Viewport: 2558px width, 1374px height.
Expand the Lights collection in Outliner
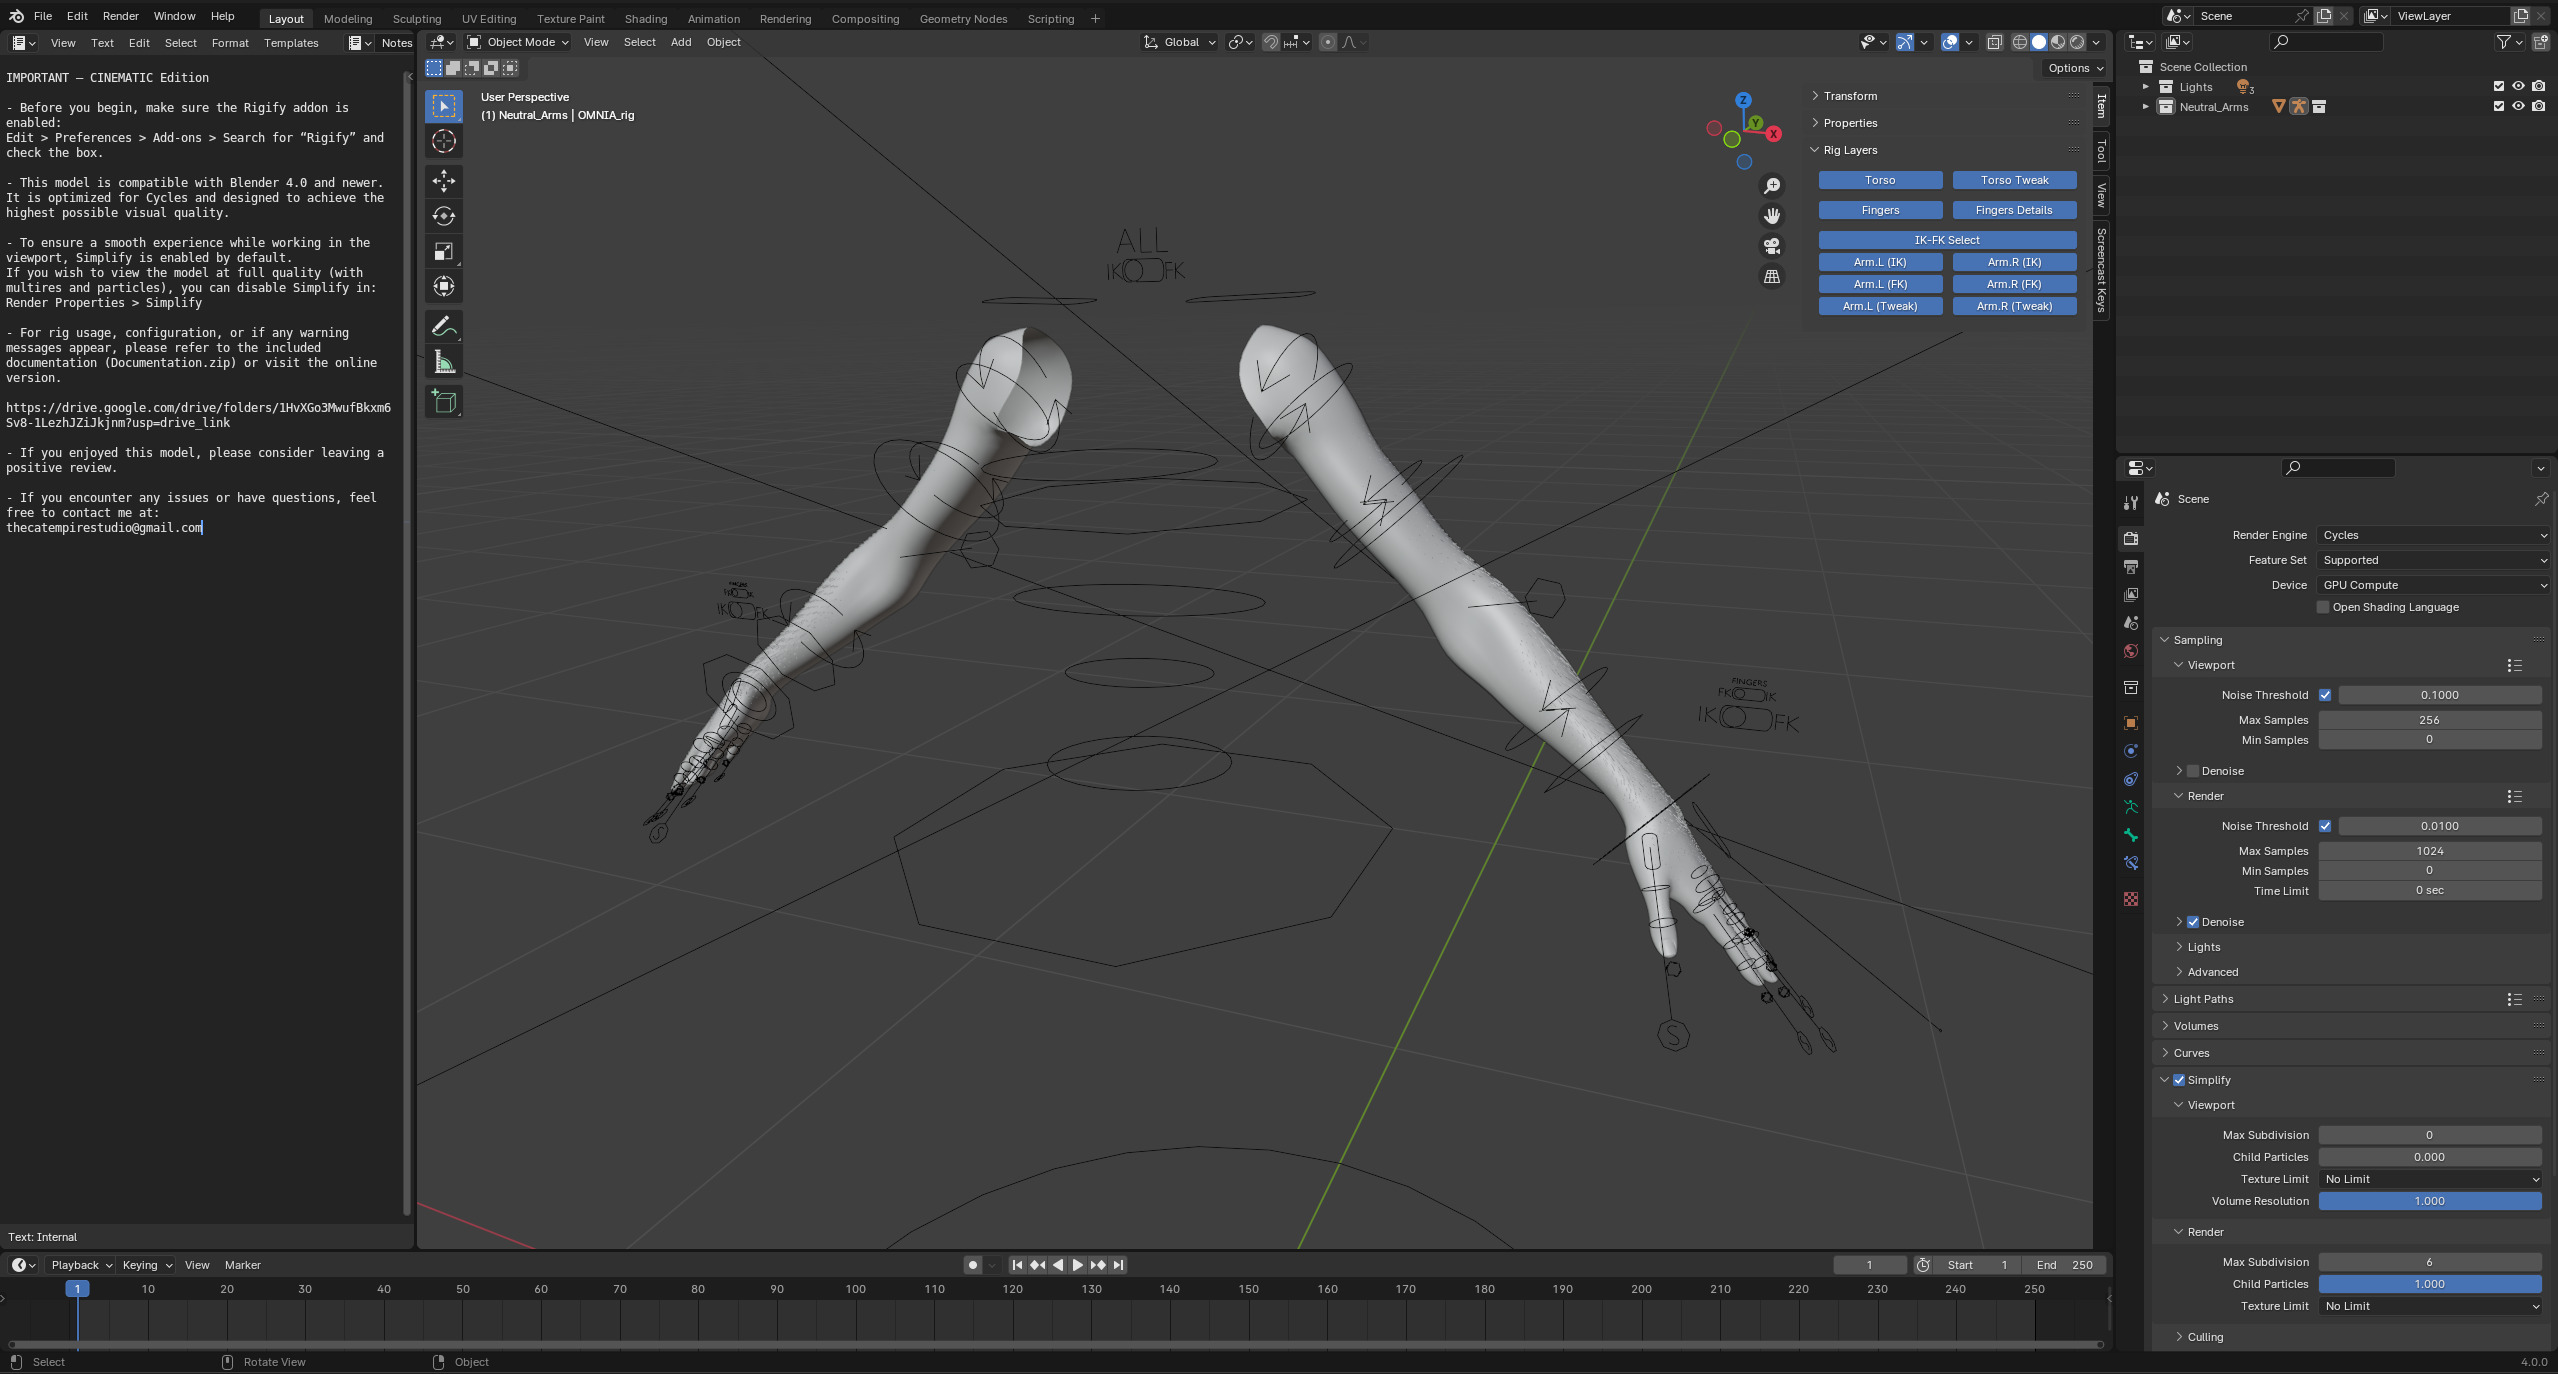point(2145,87)
